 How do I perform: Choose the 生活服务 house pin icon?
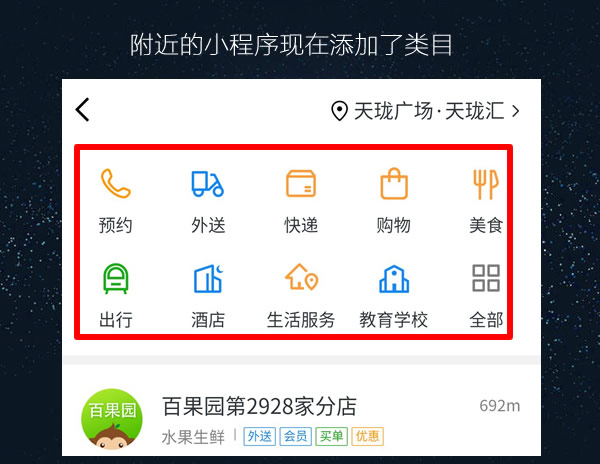click(302, 277)
